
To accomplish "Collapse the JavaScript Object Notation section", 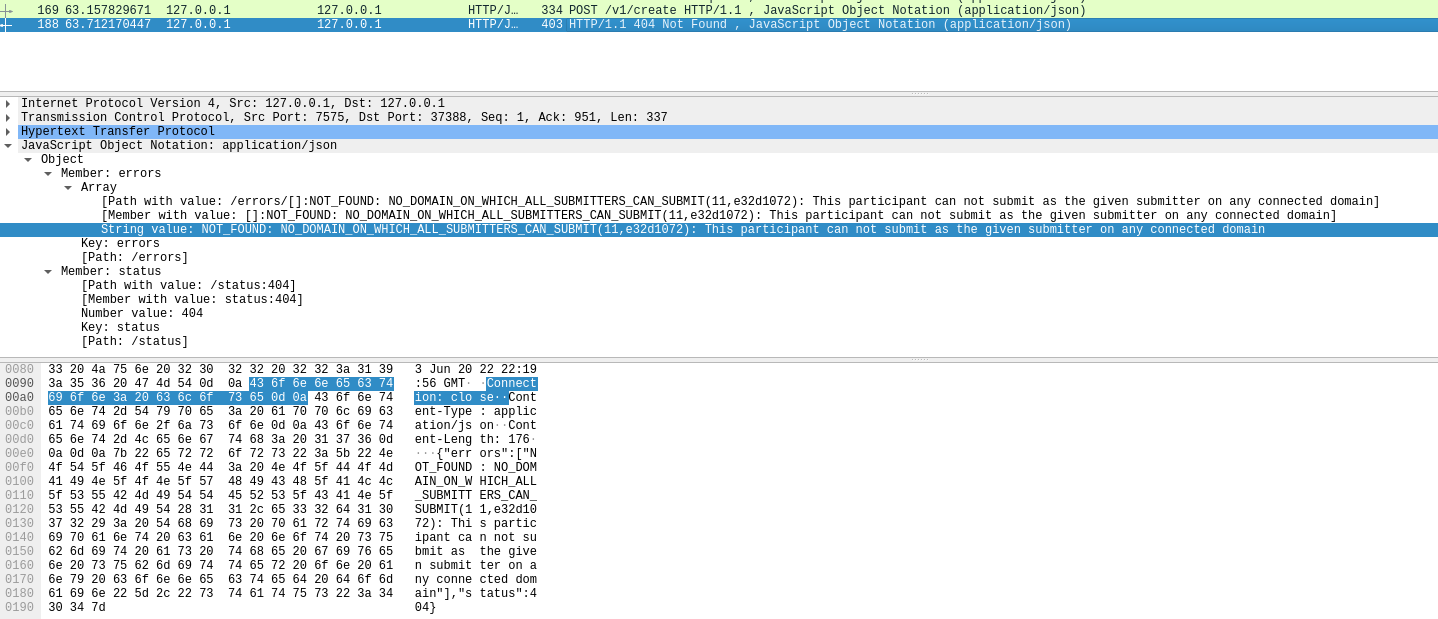I will (8, 146).
